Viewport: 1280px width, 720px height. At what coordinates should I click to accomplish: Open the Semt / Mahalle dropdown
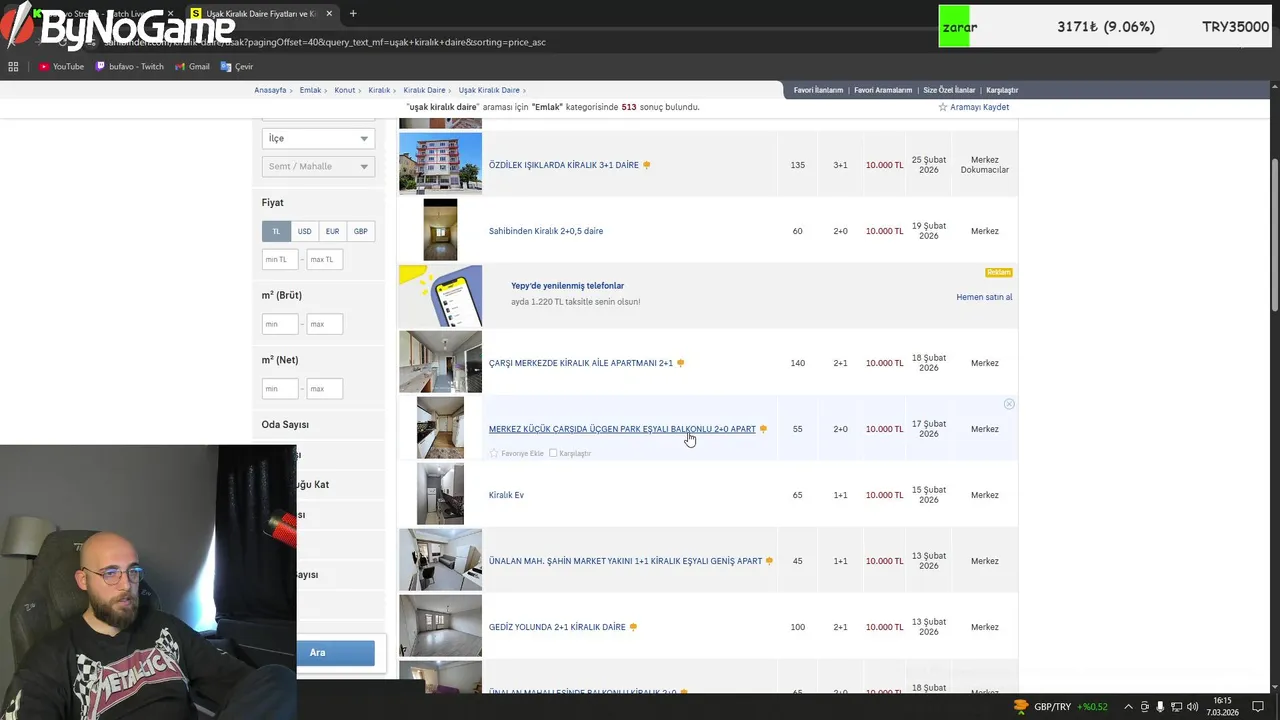click(x=318, y=166)
